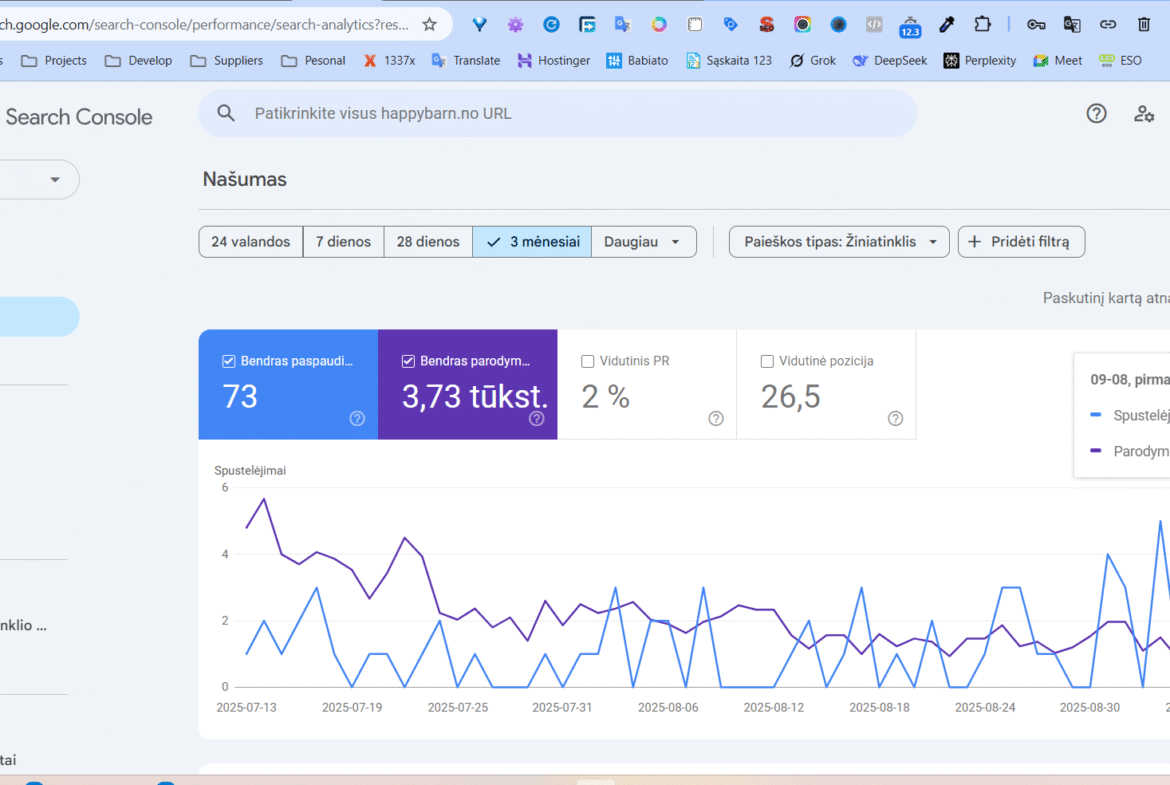Select the 28 dienos date range
Screen dimensions: 1170x785
pyautogui.click(x=428, y=242)
